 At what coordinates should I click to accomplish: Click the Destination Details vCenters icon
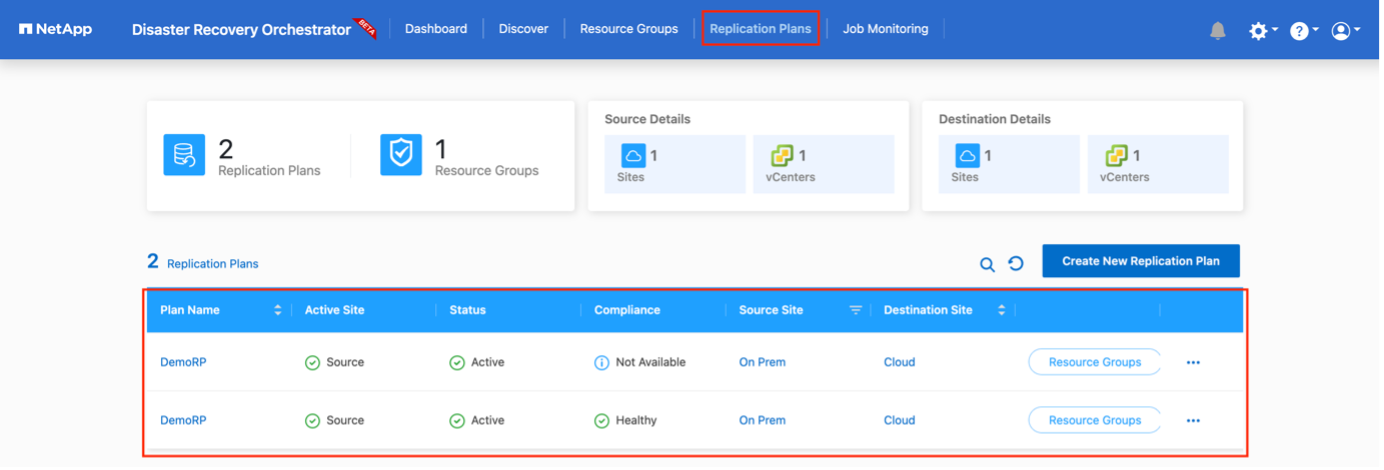[x=1116, y=155]
